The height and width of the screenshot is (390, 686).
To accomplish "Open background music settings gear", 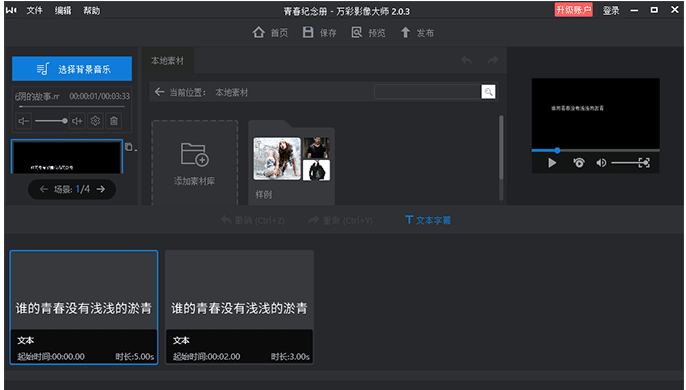I will tap(95, 121).
